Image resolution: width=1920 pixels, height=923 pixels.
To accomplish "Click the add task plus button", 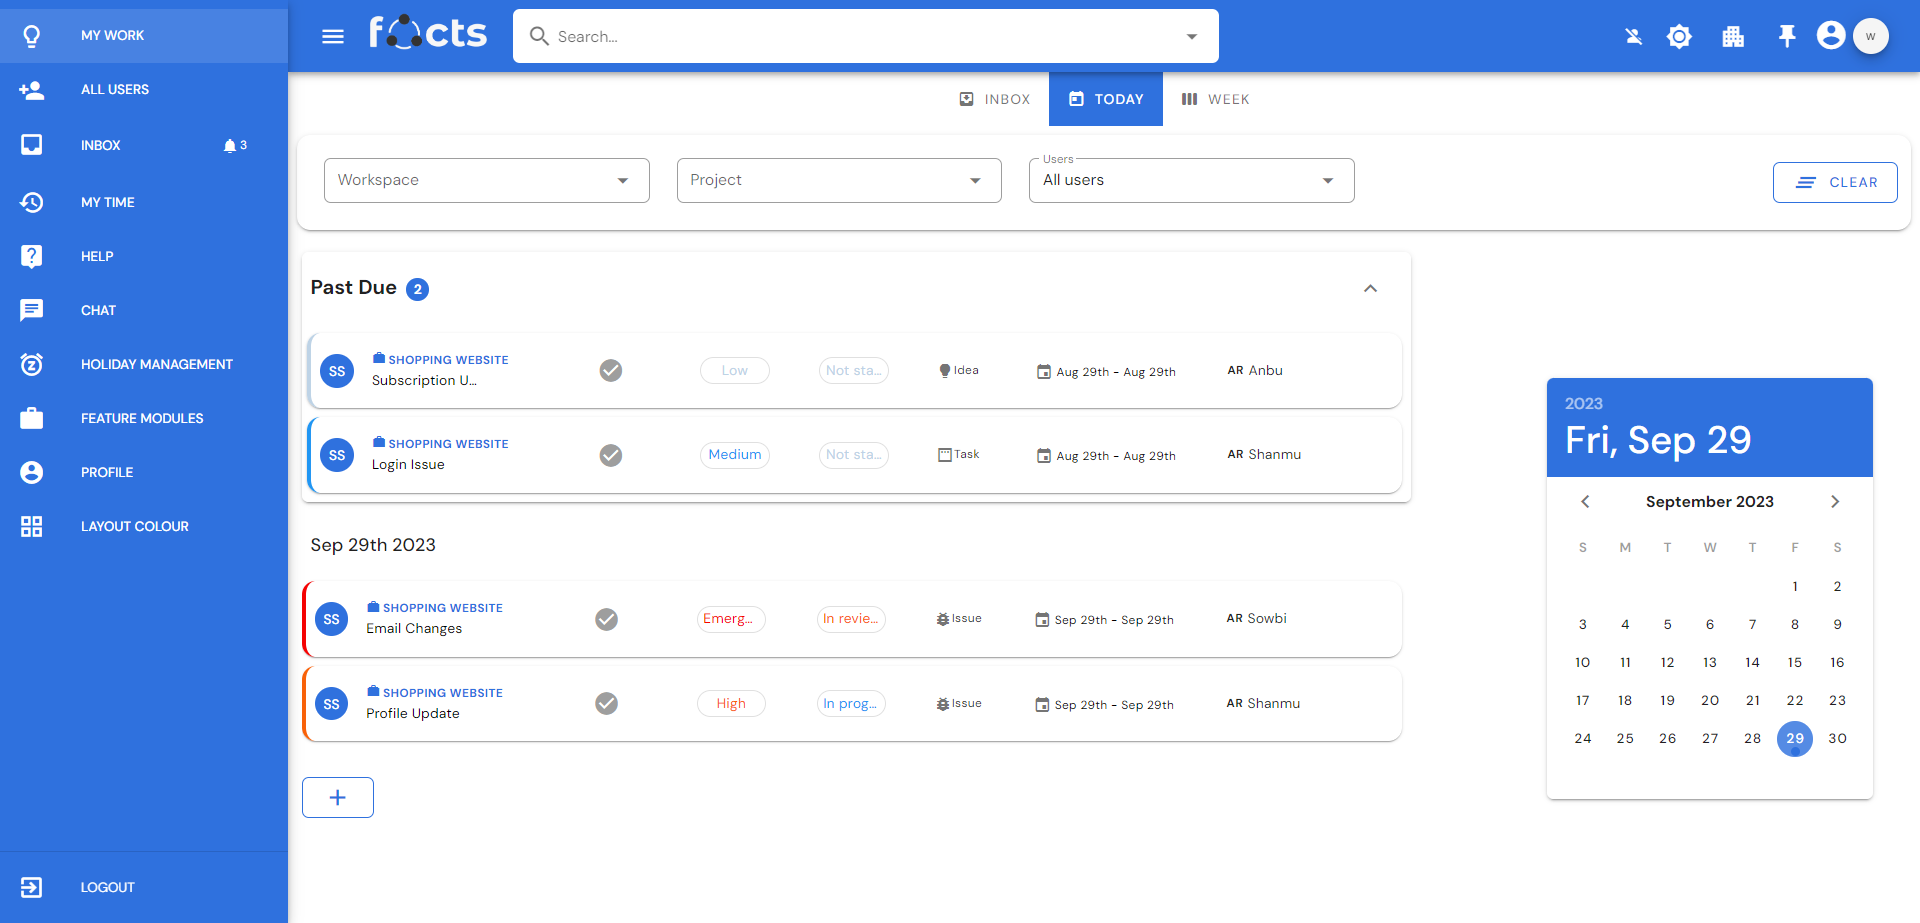I will point(338,797).
